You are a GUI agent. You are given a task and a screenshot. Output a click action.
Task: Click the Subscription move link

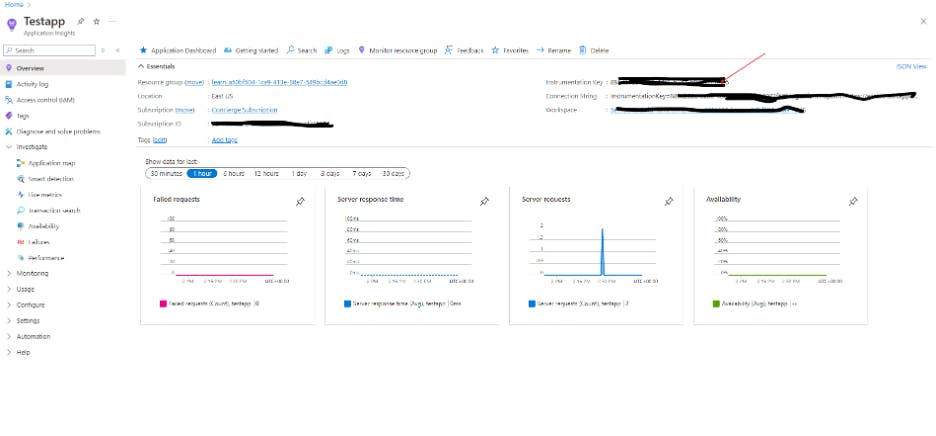185,110
